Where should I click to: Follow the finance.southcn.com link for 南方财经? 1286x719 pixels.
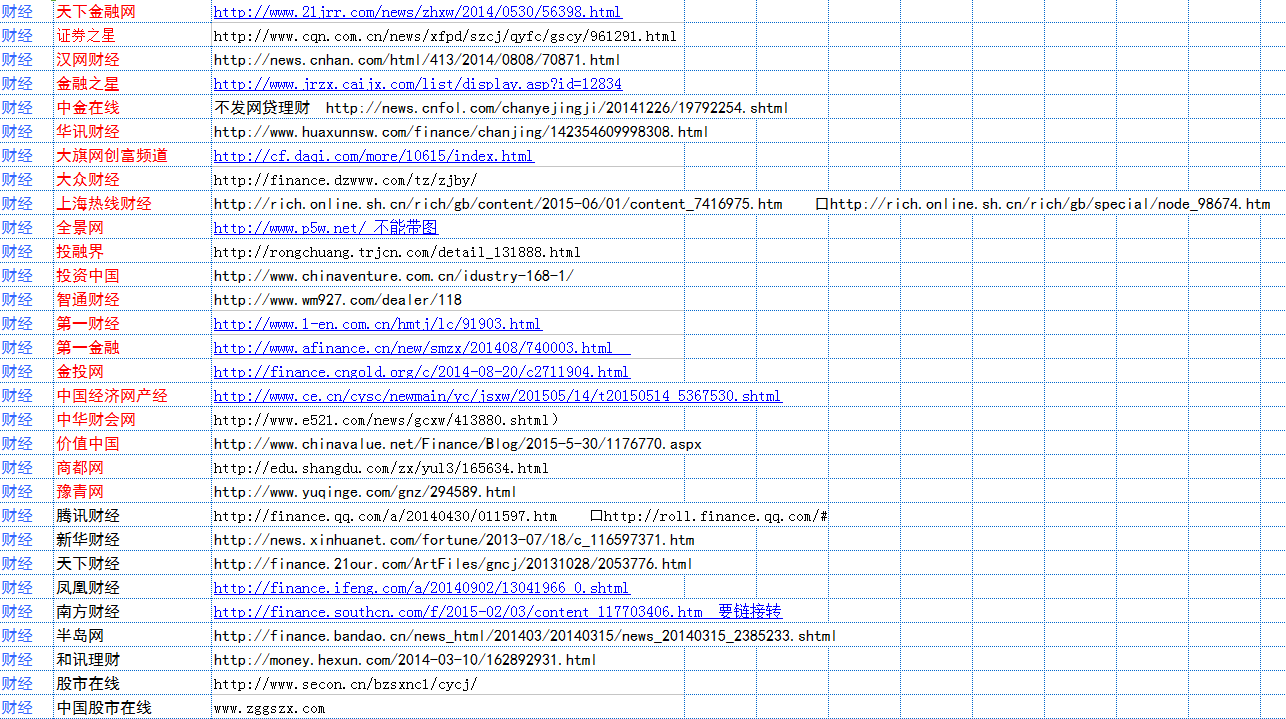(x=497, y=612)
